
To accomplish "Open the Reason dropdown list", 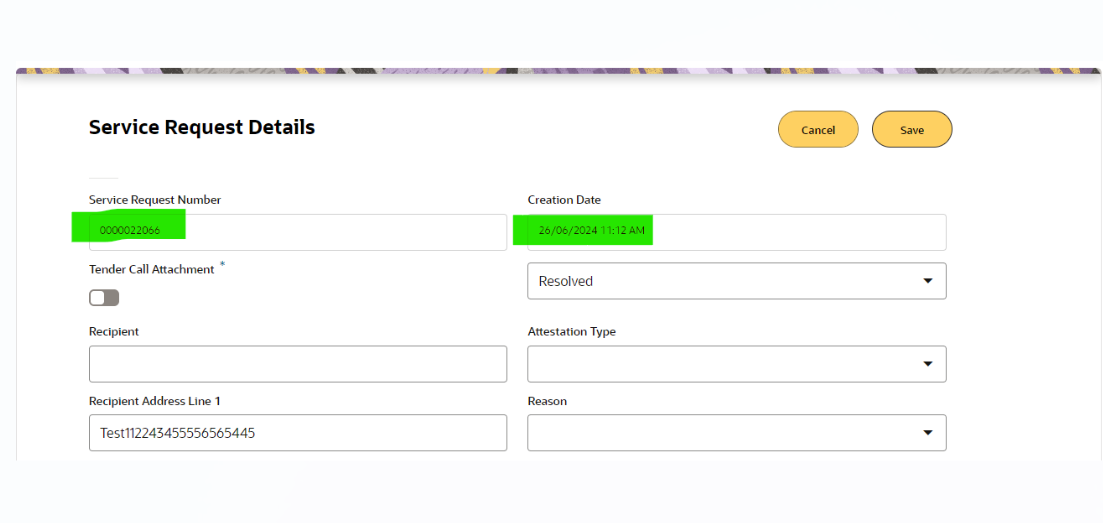I will (737, 433).
